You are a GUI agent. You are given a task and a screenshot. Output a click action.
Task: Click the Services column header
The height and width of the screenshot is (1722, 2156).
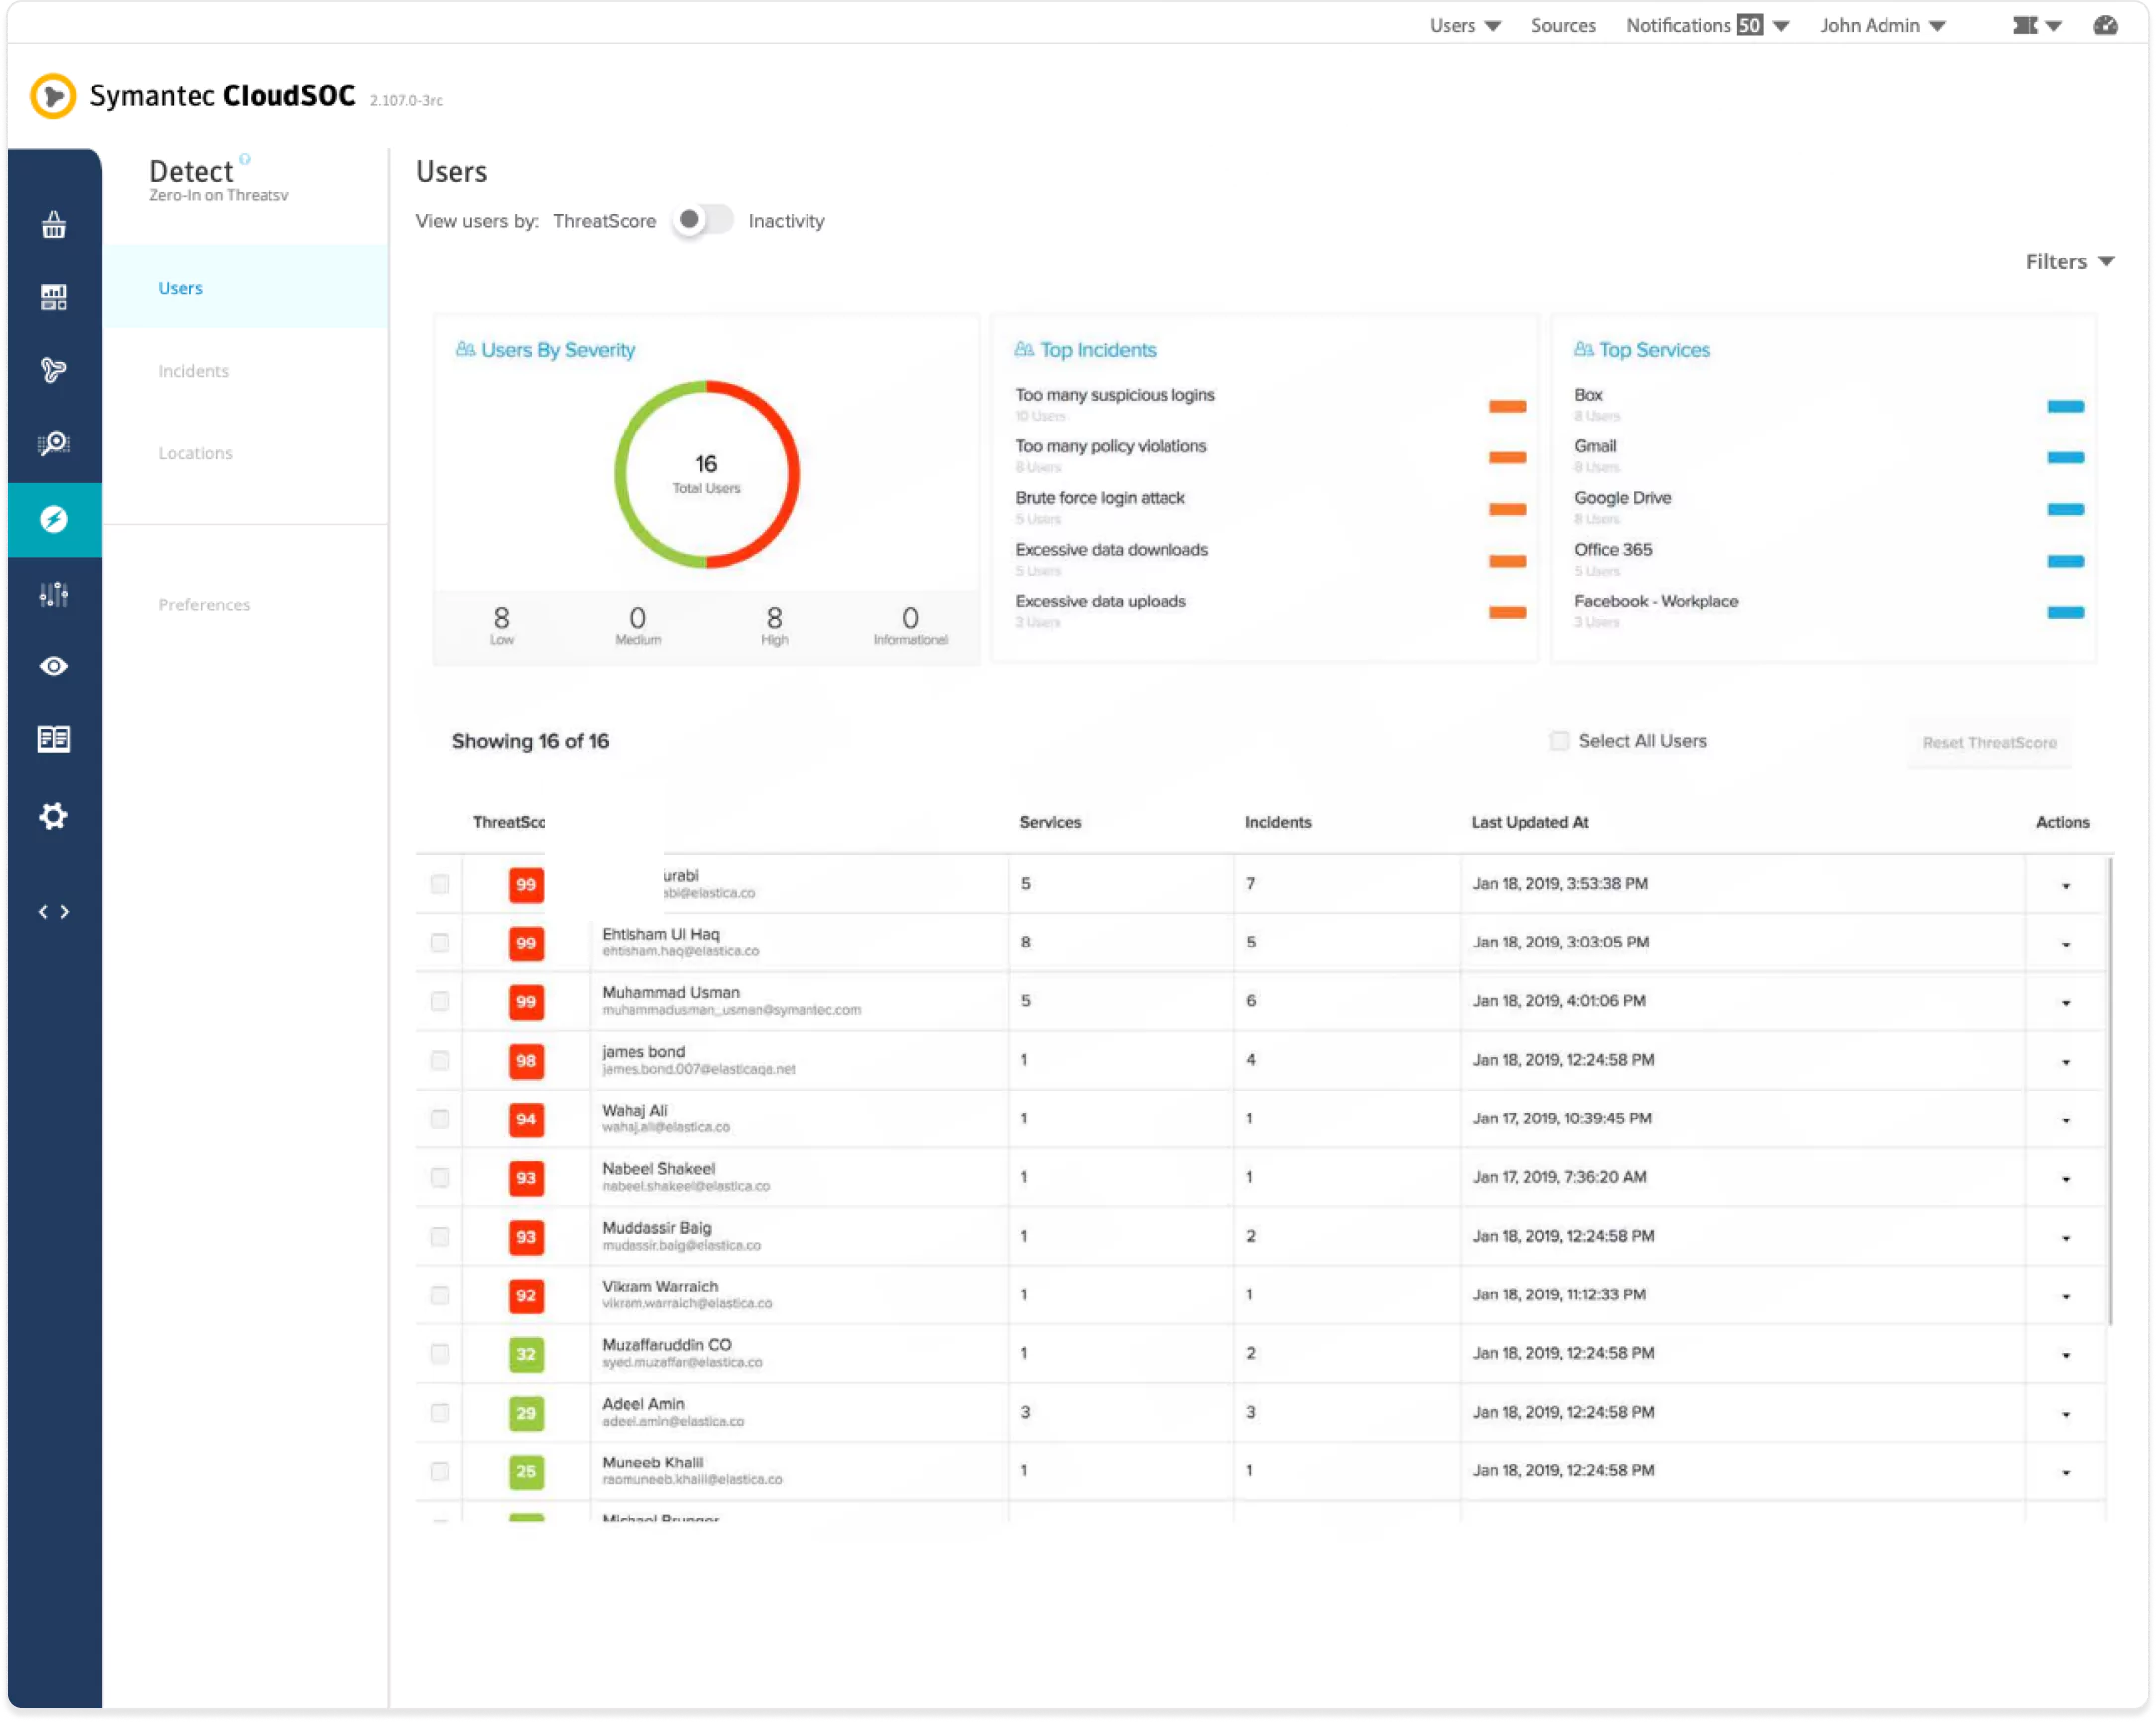click(1050, 823)
